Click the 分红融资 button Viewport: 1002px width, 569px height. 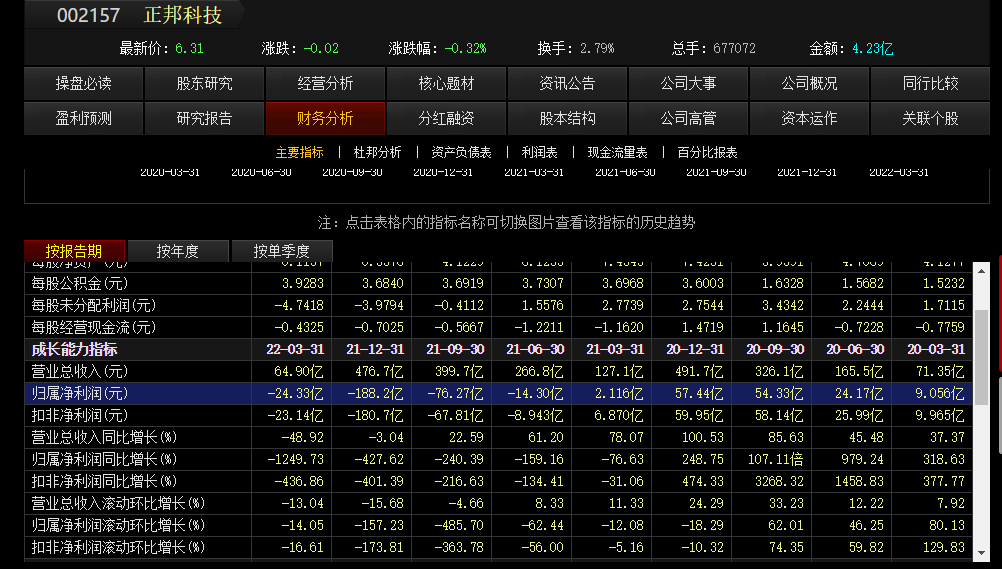[x=446, y=118]
